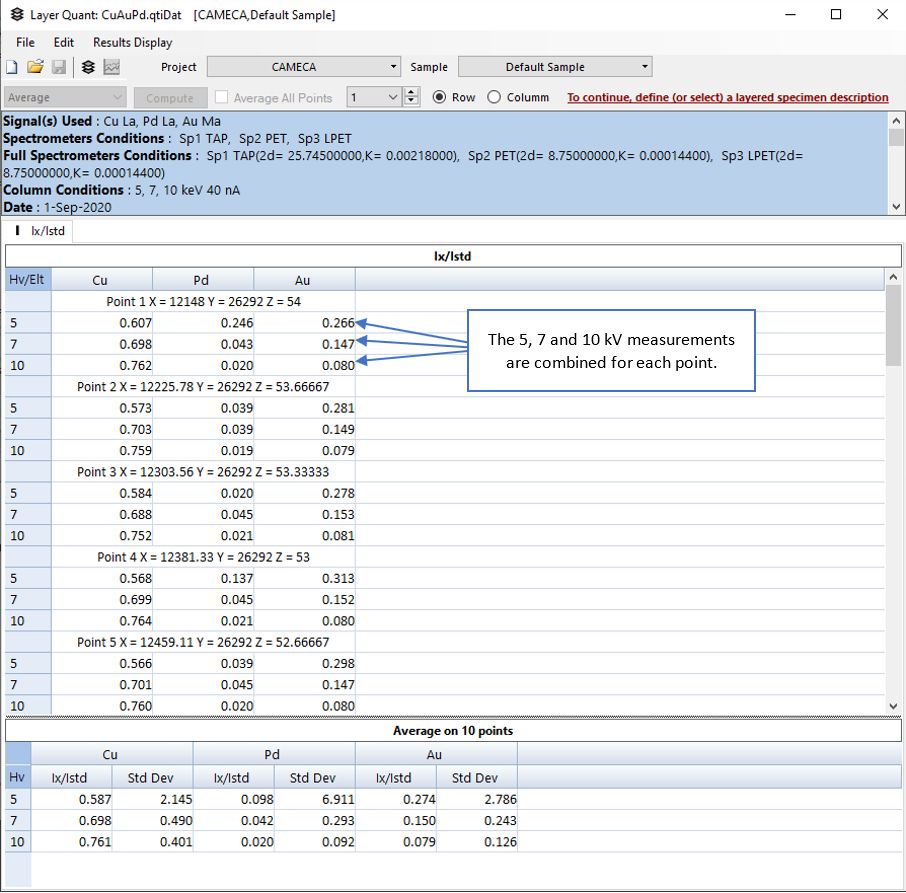The height and width of the screenshot is (893, 906).
Task: Click the Compute button
Action: click(170, 98)
